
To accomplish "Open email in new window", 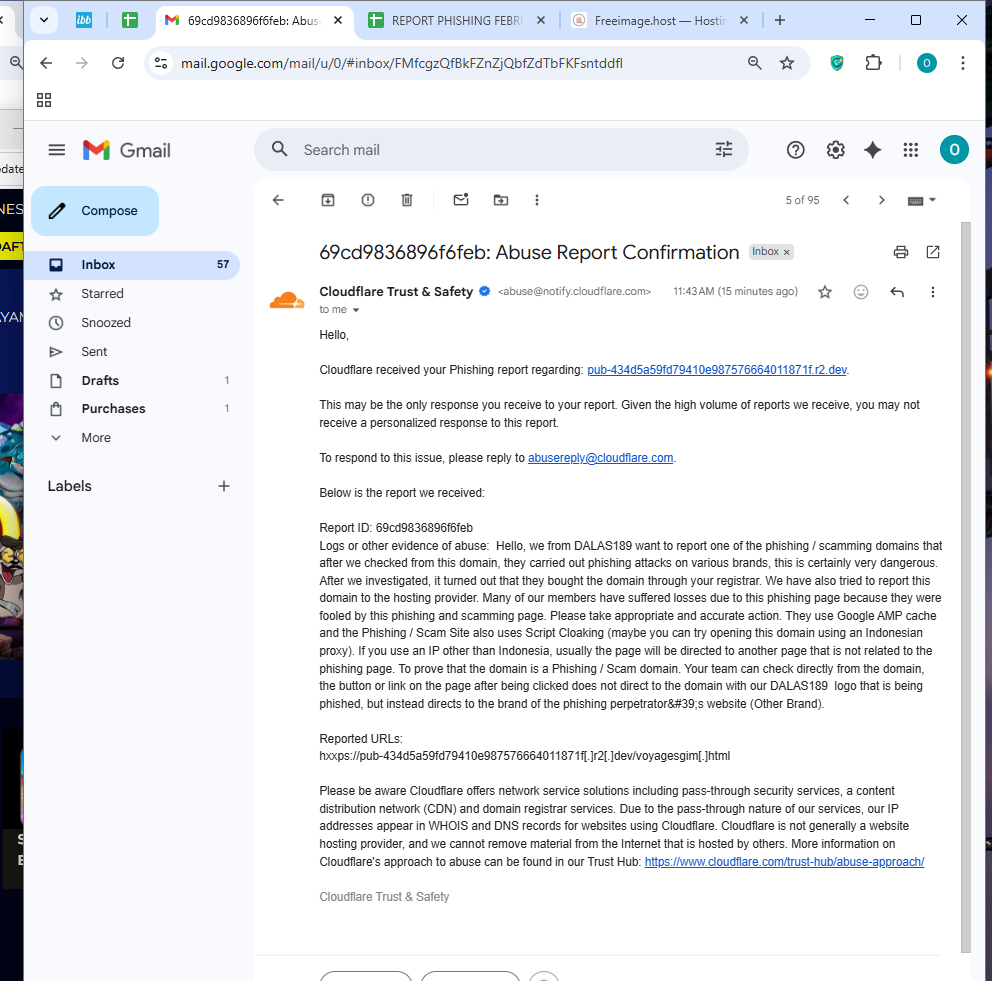I will click(933, 252).
